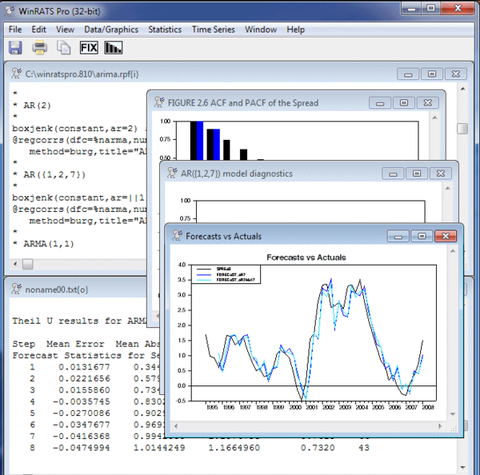Click the arima.rpf scroll up arrow
This screenshot has width=480, height=475.
pos(463,89)
